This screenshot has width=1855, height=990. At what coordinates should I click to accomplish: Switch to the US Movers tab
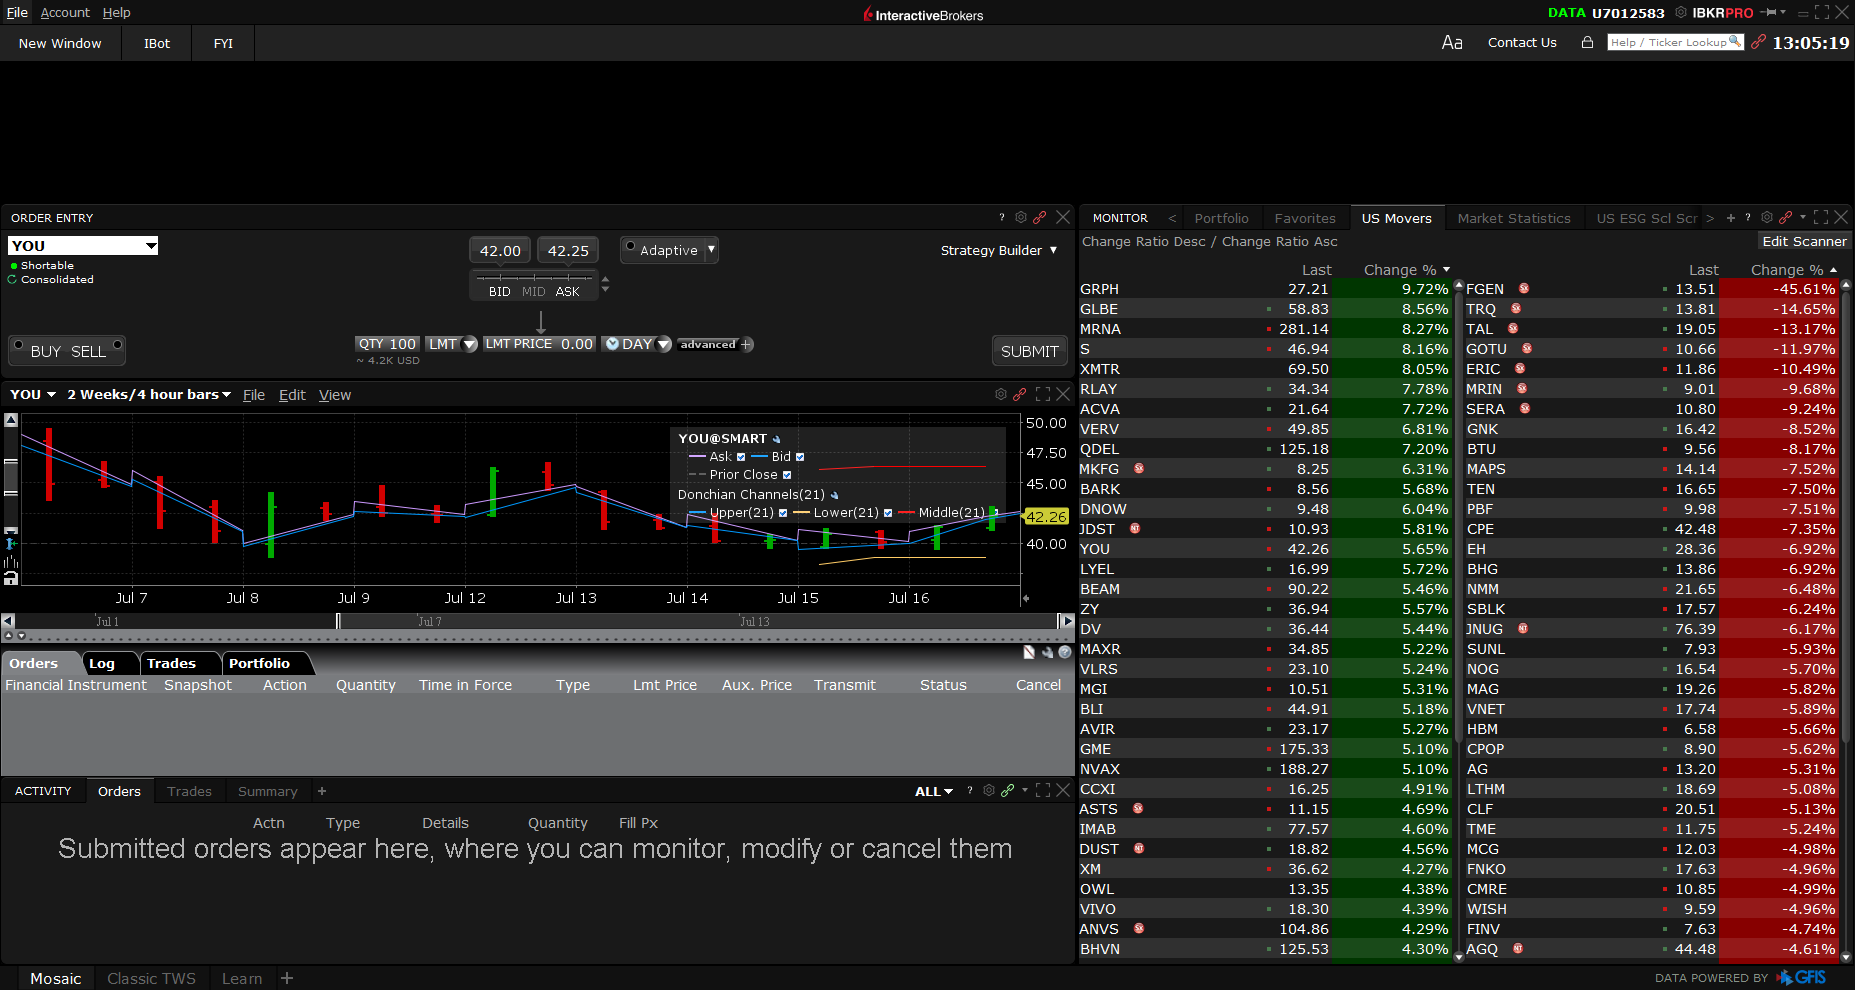click(x=1397, y=217)
